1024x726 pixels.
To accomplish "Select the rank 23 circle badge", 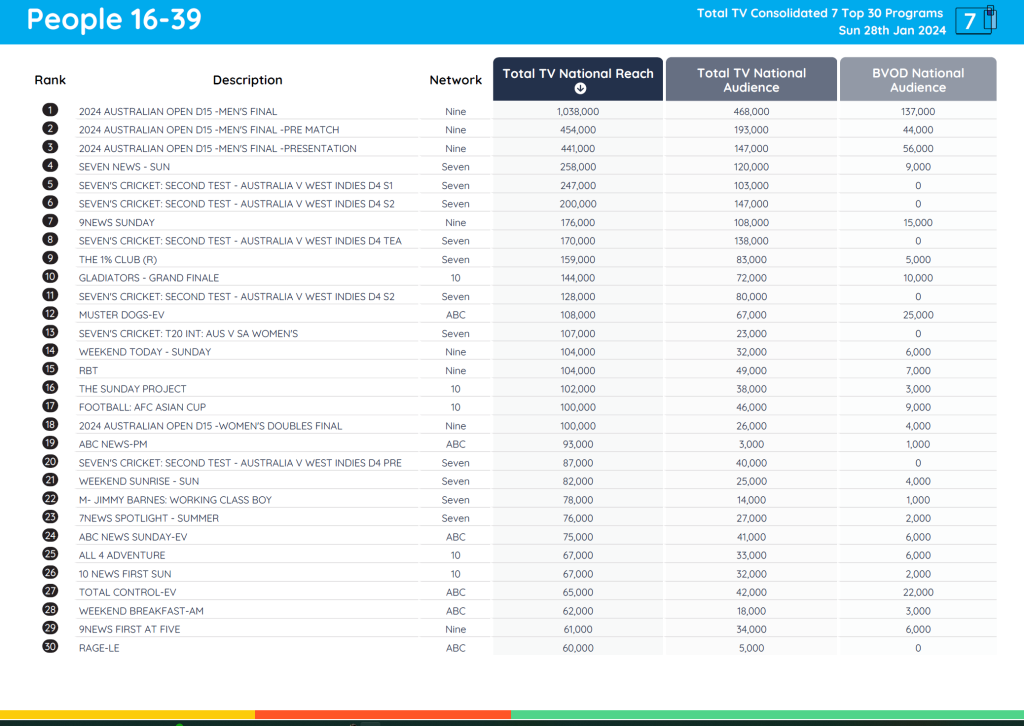I will point(50,517).
